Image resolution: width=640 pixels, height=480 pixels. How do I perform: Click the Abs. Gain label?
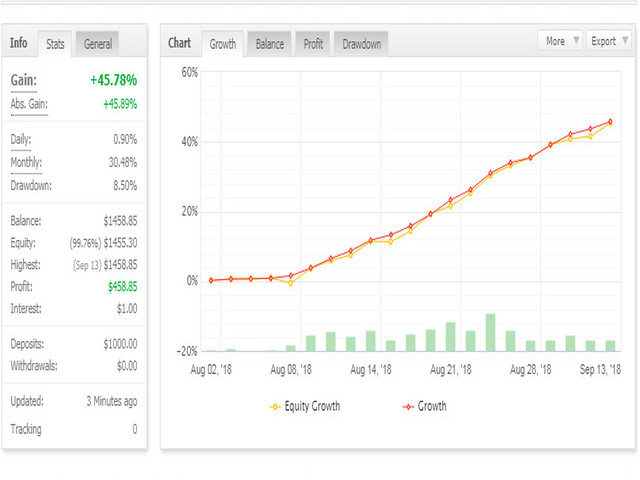[29, 104]
